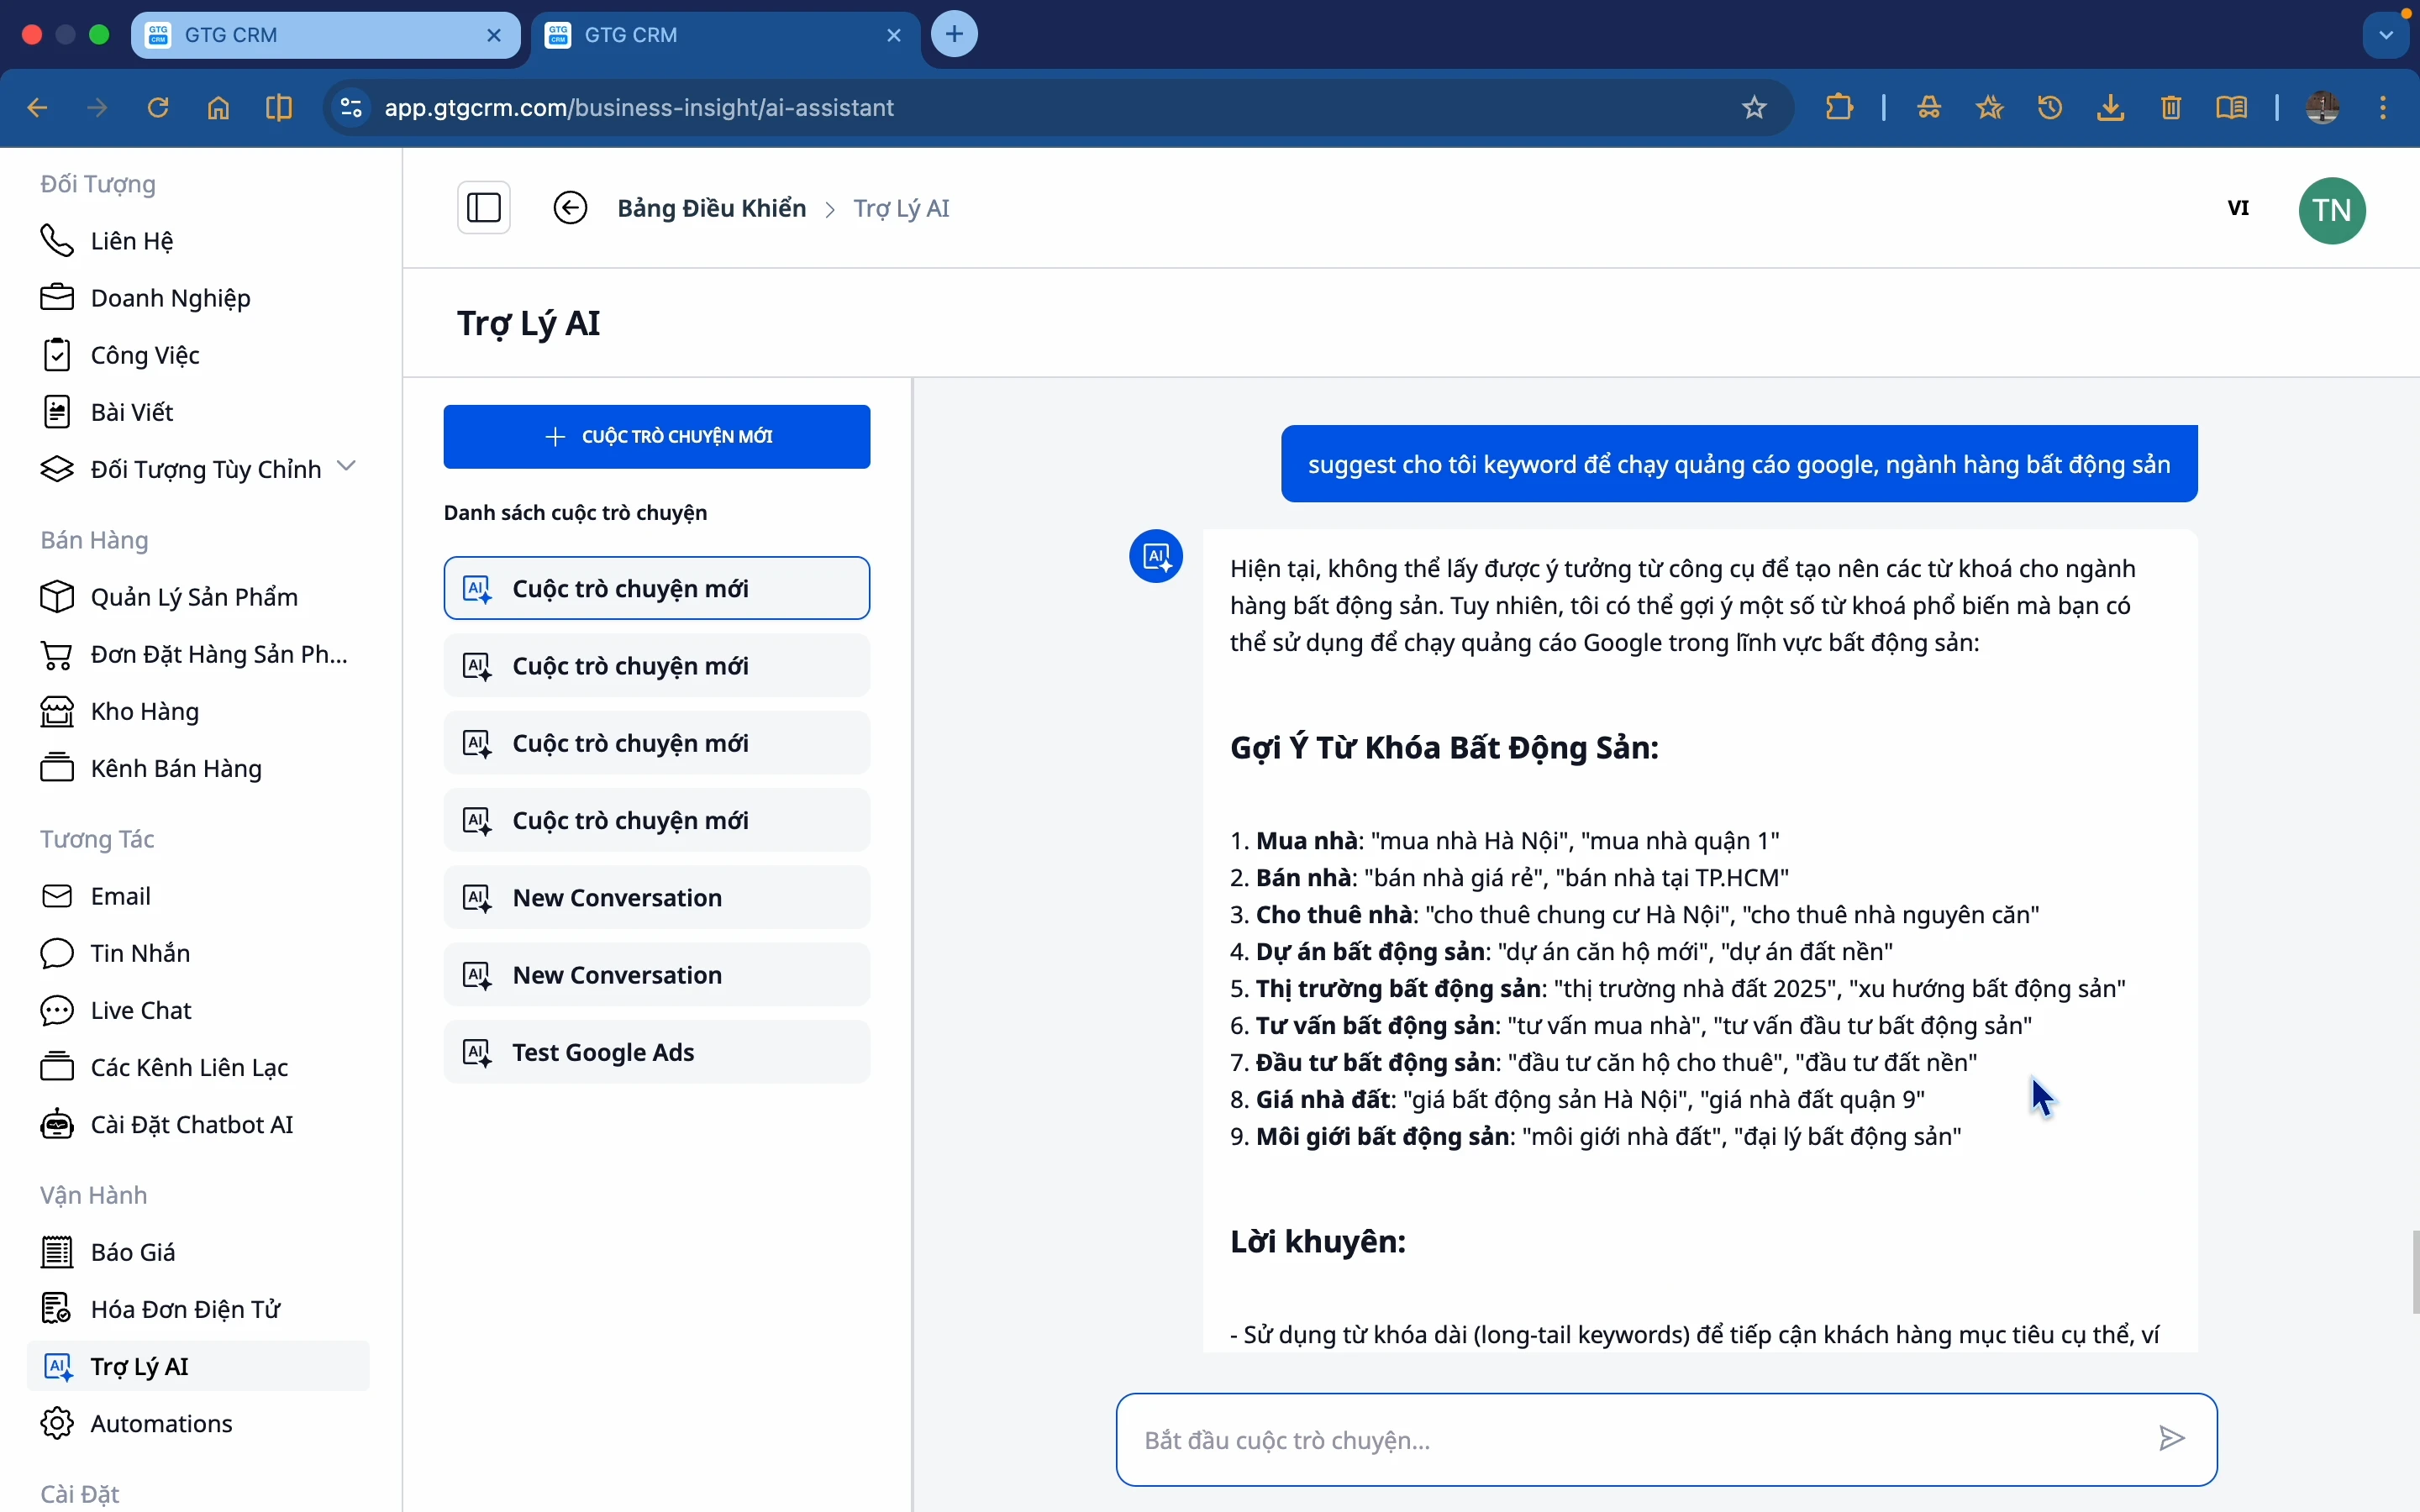Open VI language selector
The image size is (2420, 1512).
pos(2239,208)
